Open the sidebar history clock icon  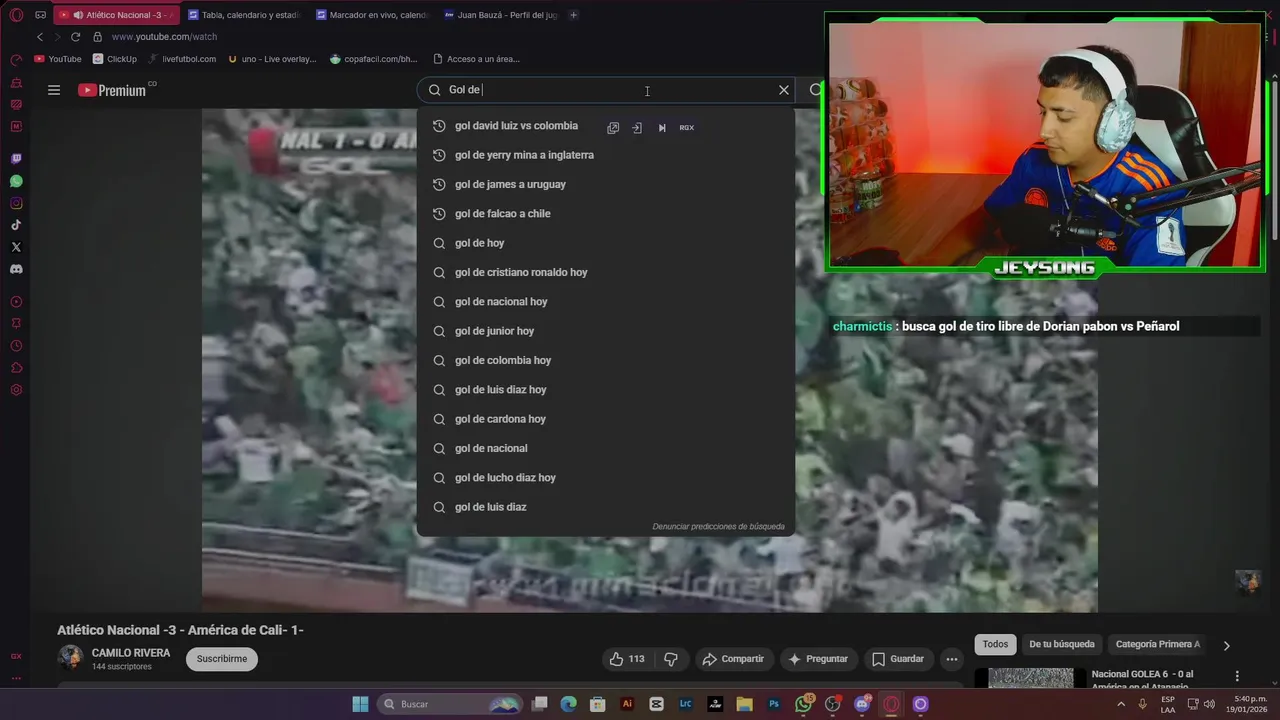click(16, 346)
